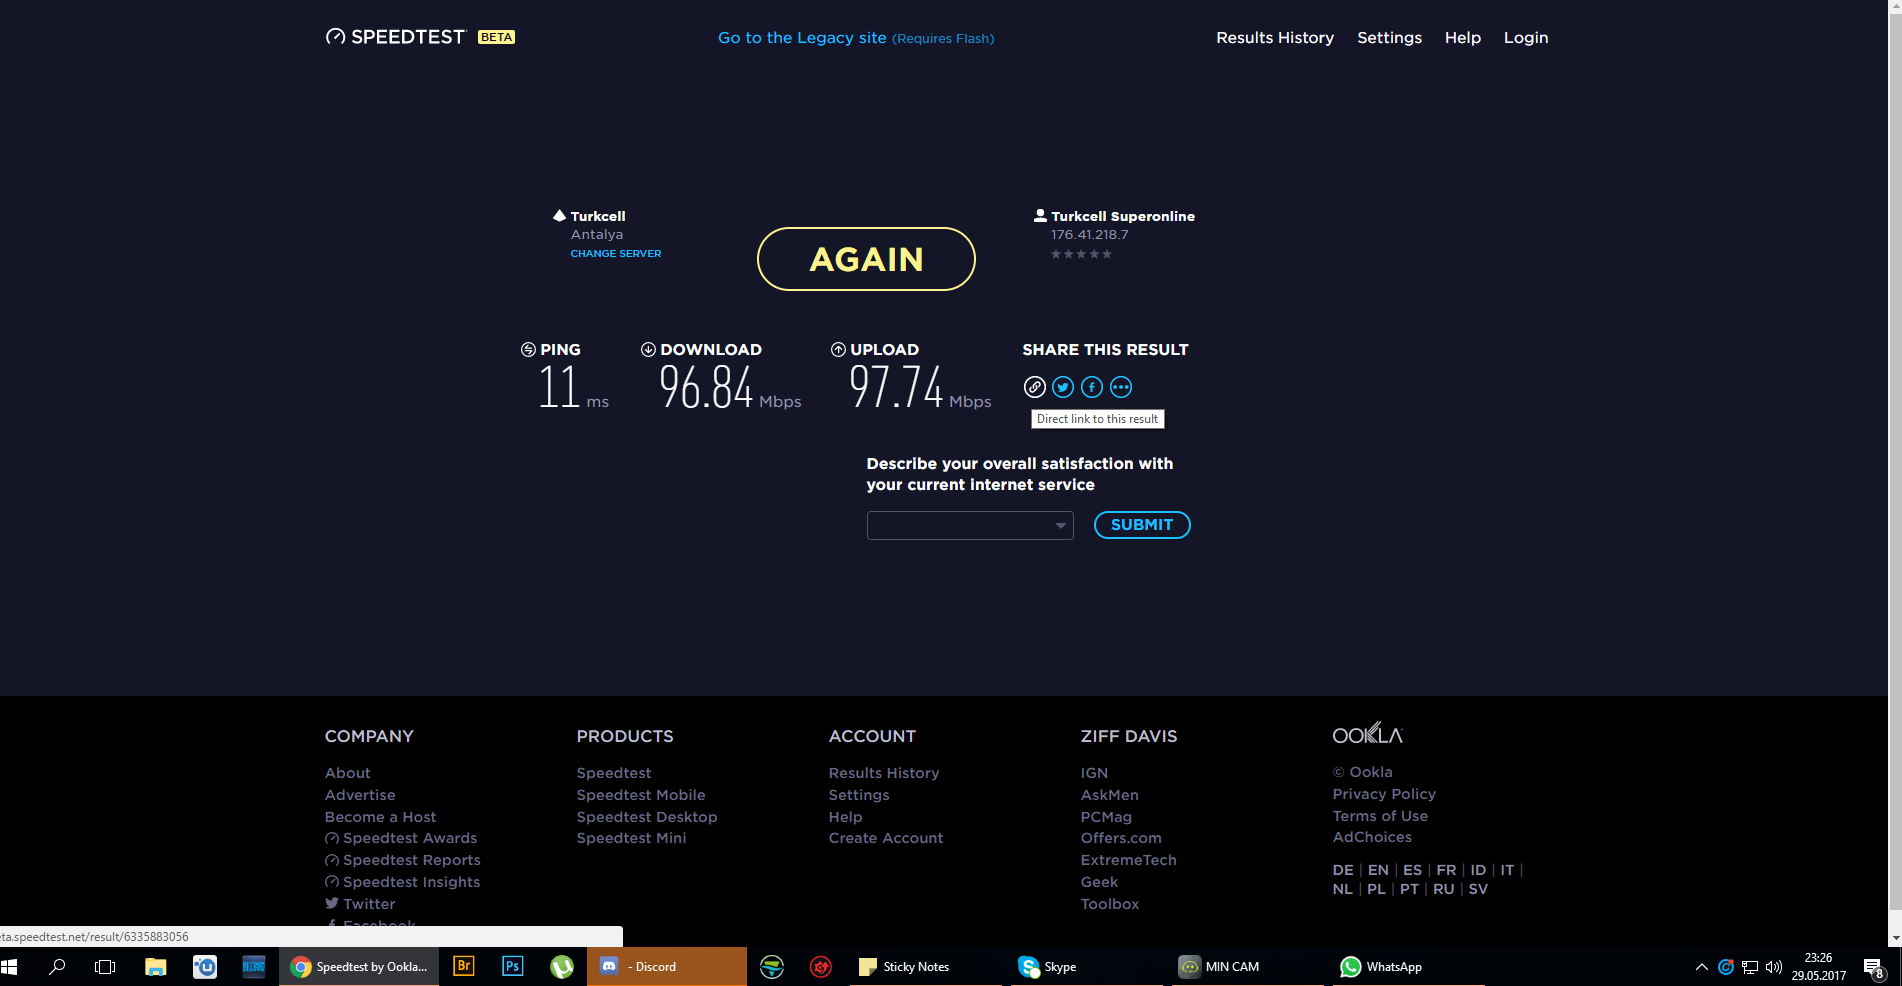1902x986 pixels.
Task: Switch site language to ES
Action: (x=1412, y=870)
